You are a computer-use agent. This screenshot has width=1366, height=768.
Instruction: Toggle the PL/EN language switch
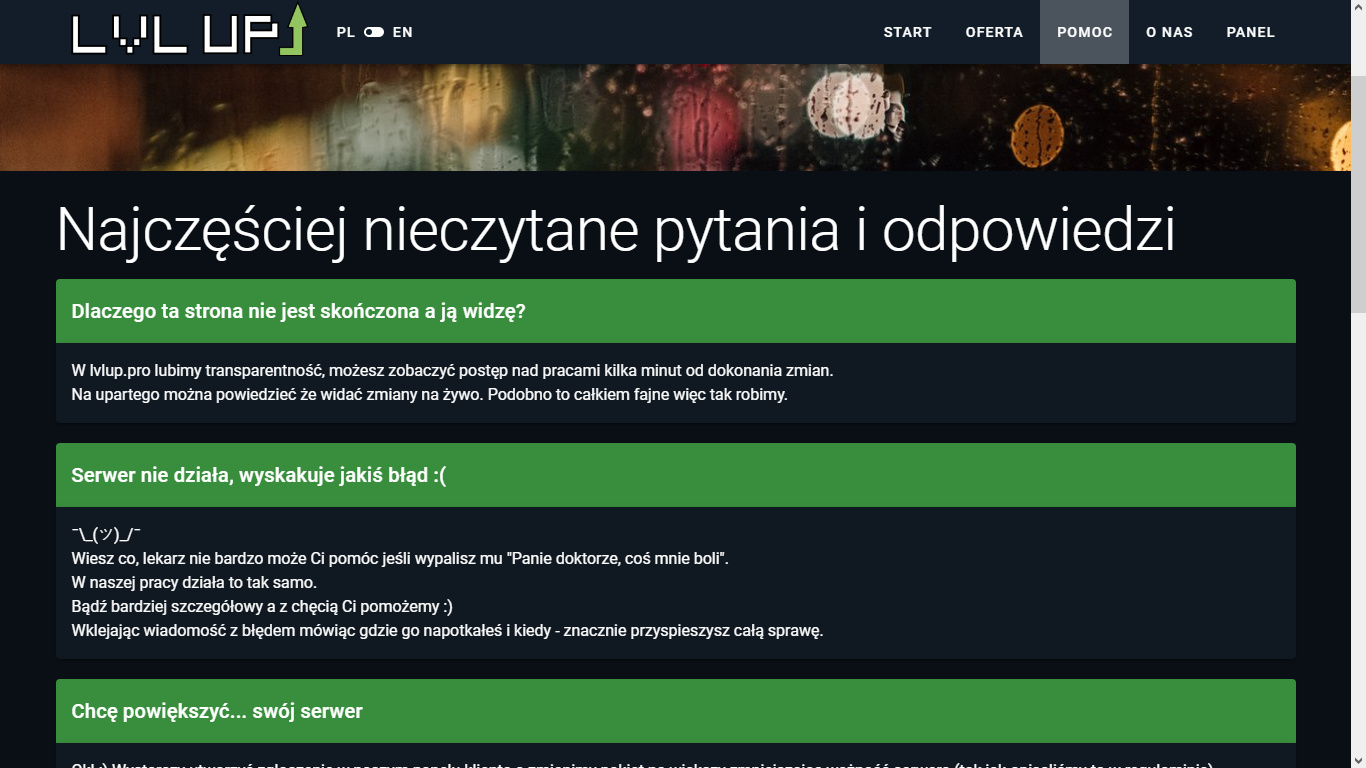click(x=374, y=32)
